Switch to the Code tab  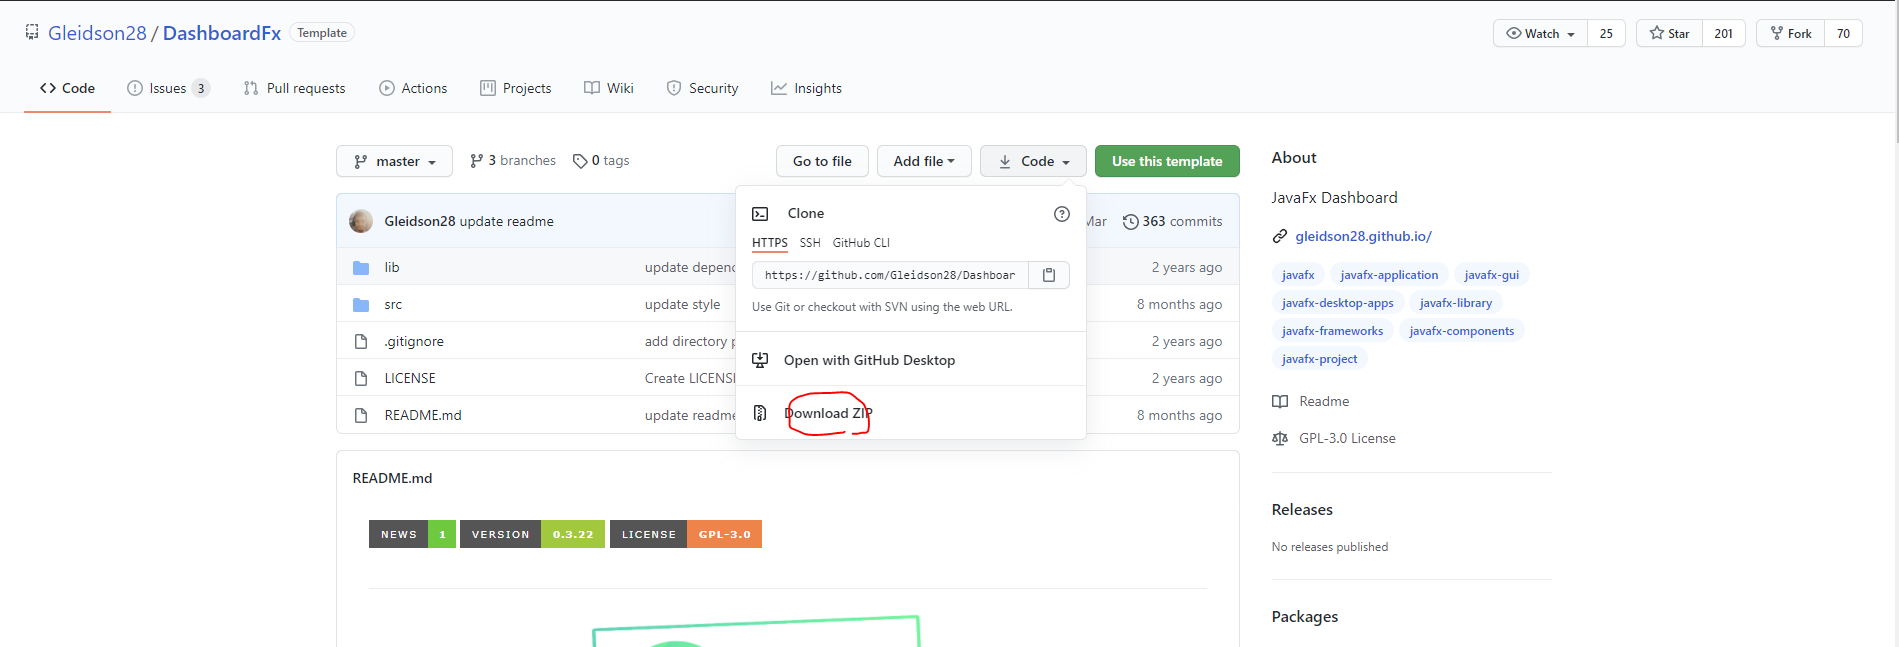point(67,88)
